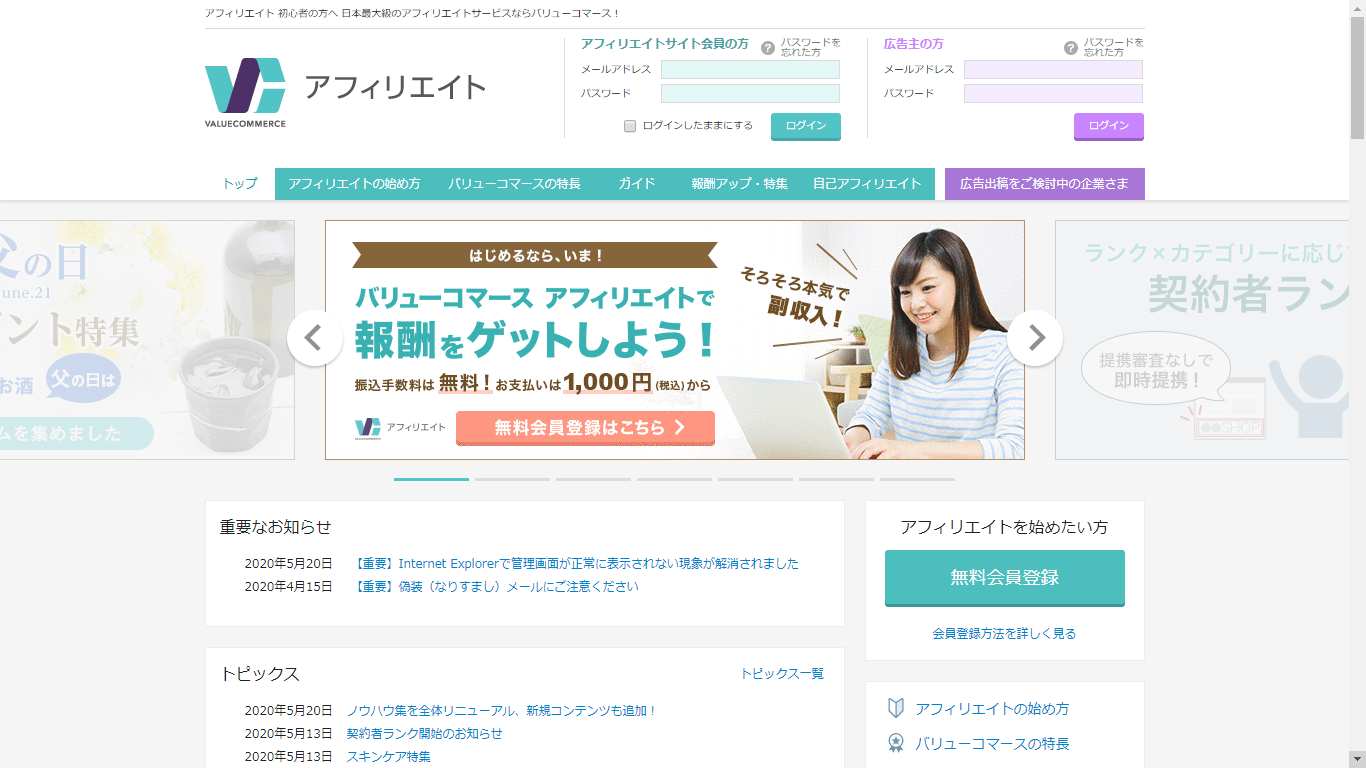Click the 無料会員登録はこちら banner button

tap(585, 428)
